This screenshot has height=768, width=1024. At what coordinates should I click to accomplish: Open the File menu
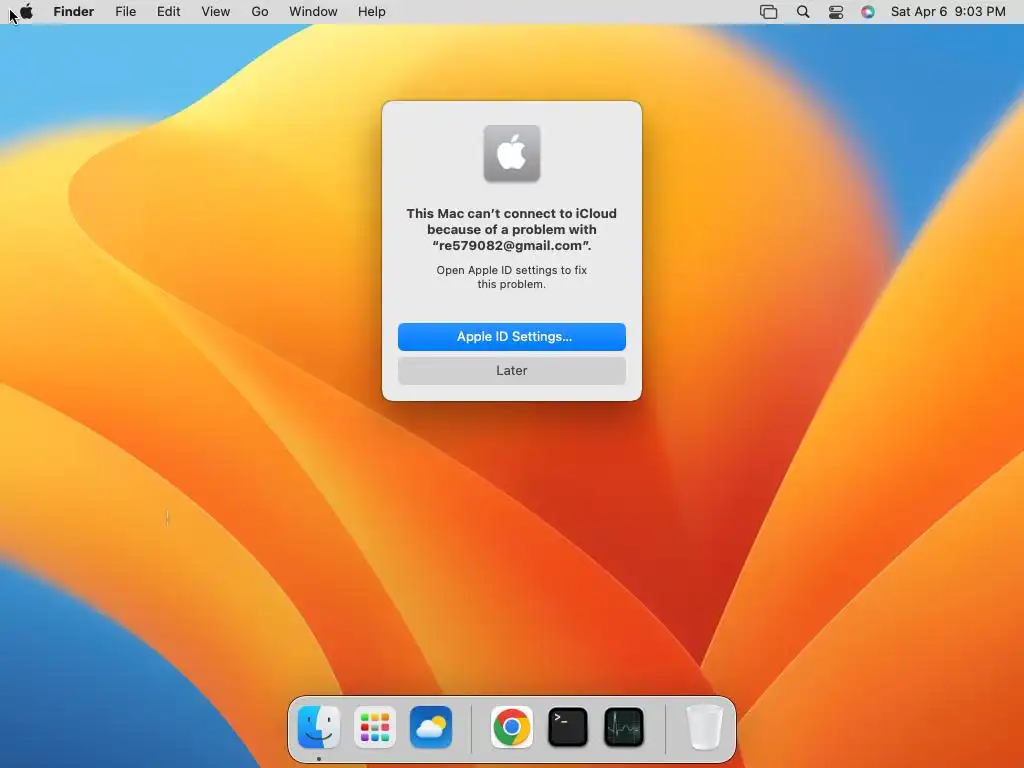[125, 12]
